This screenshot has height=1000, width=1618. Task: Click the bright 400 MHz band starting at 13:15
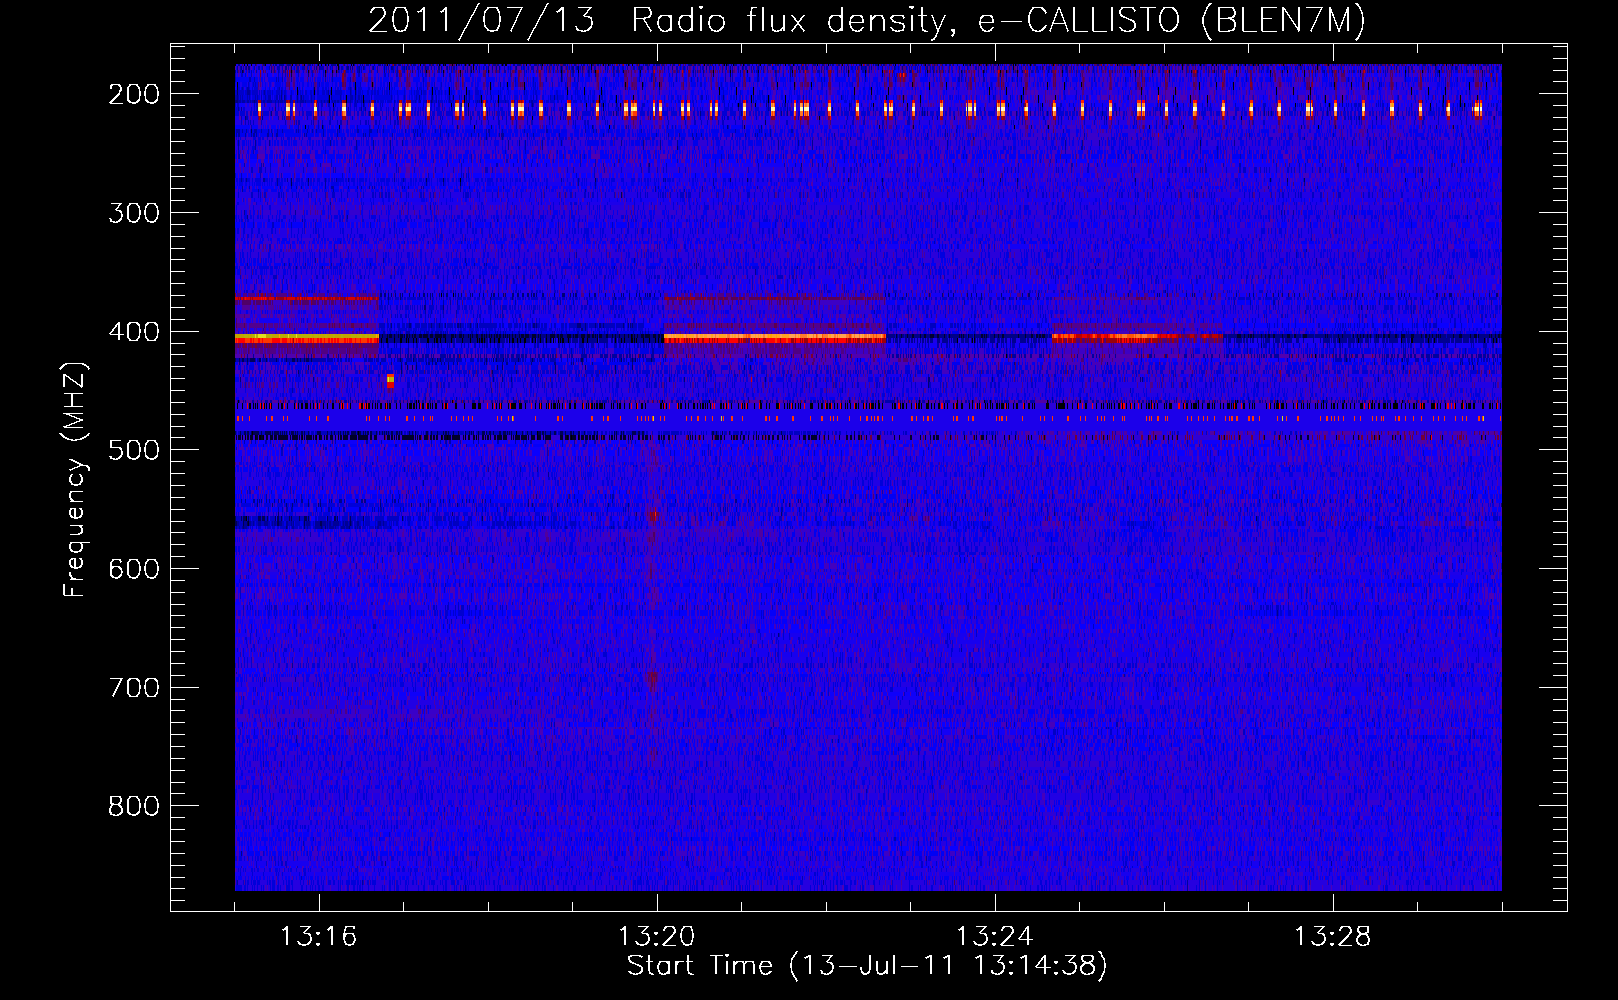click(x=307, y=339)
